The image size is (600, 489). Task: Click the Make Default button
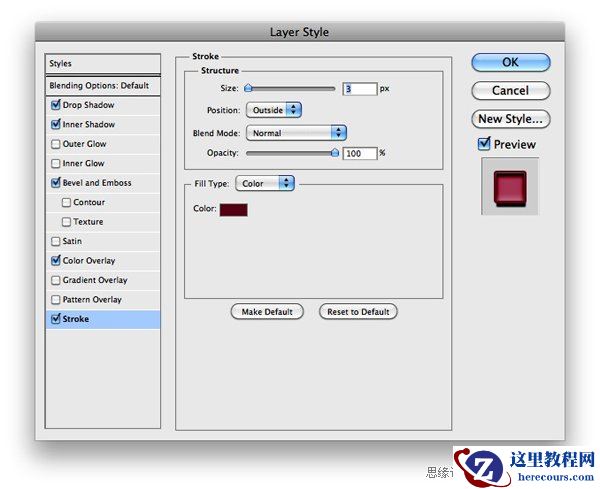(267, 312)
